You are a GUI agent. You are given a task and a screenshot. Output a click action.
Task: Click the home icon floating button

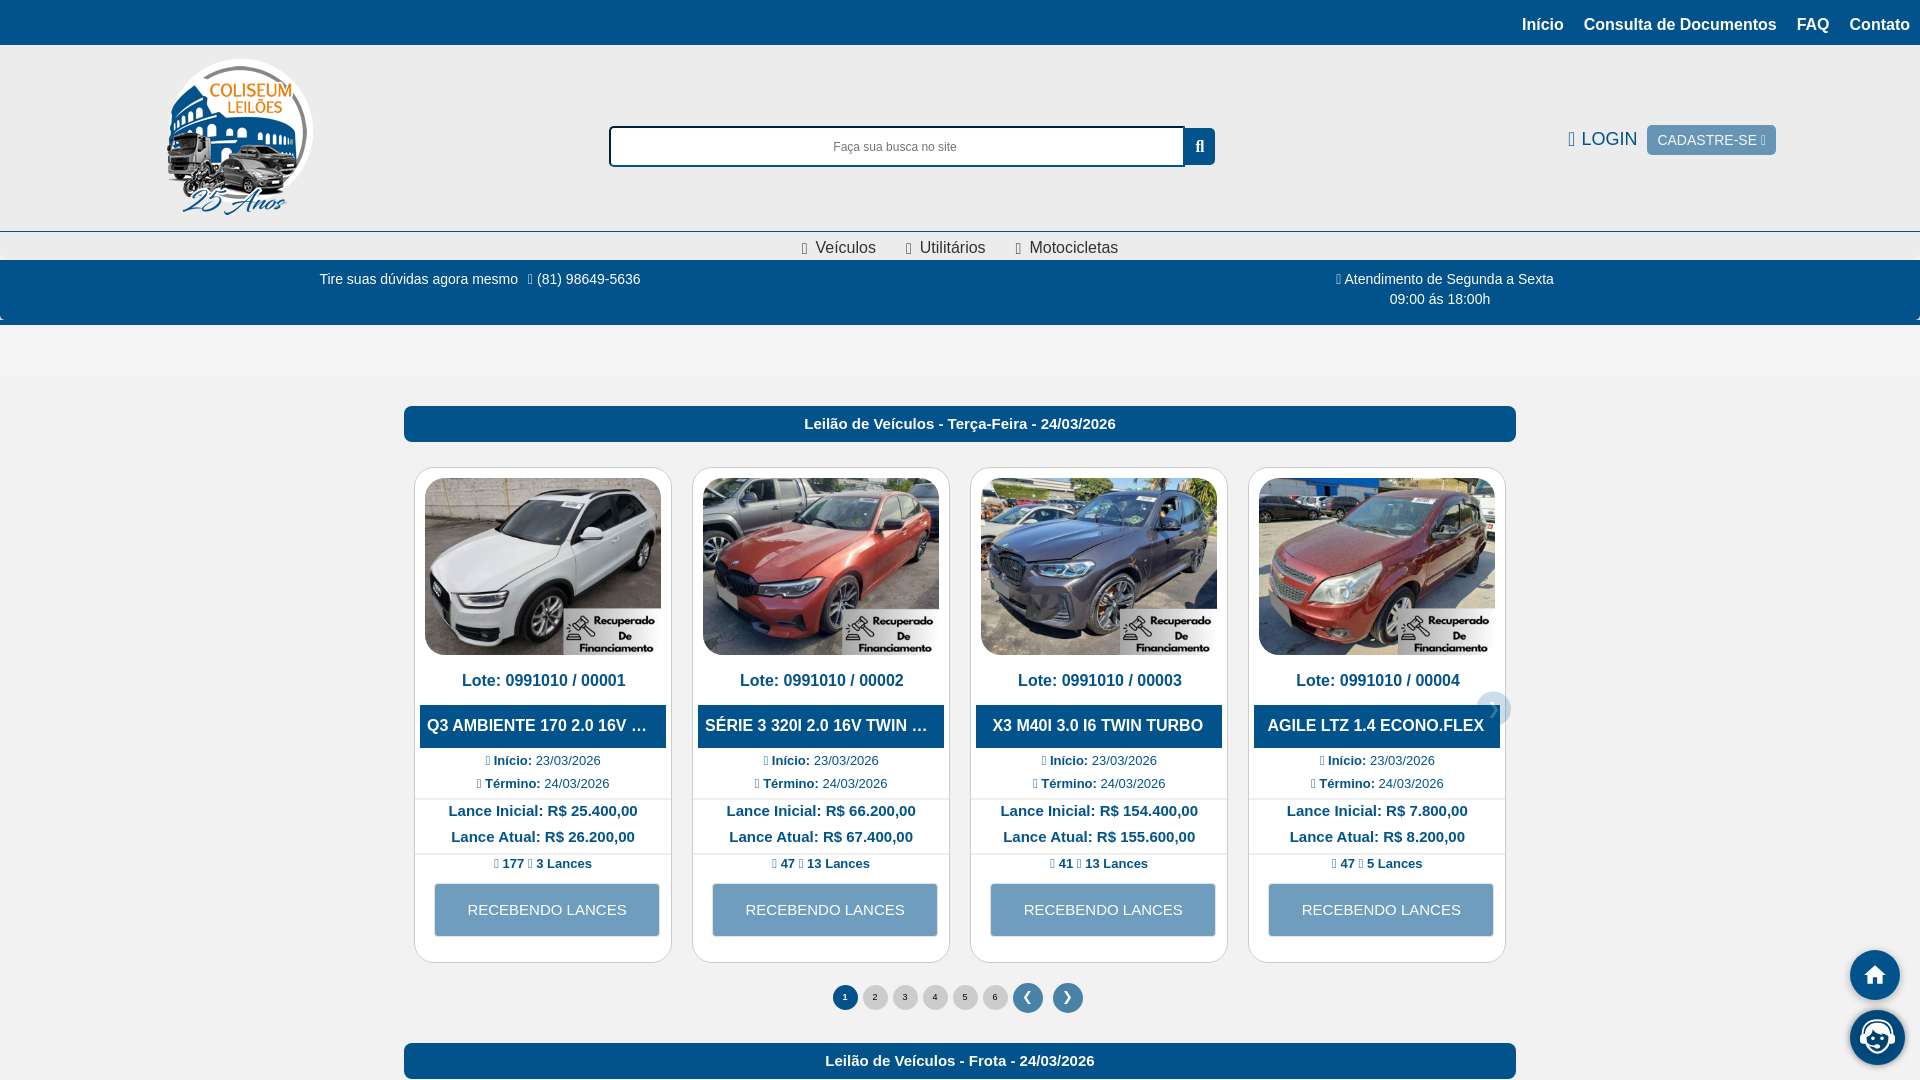coord(1874,975)
